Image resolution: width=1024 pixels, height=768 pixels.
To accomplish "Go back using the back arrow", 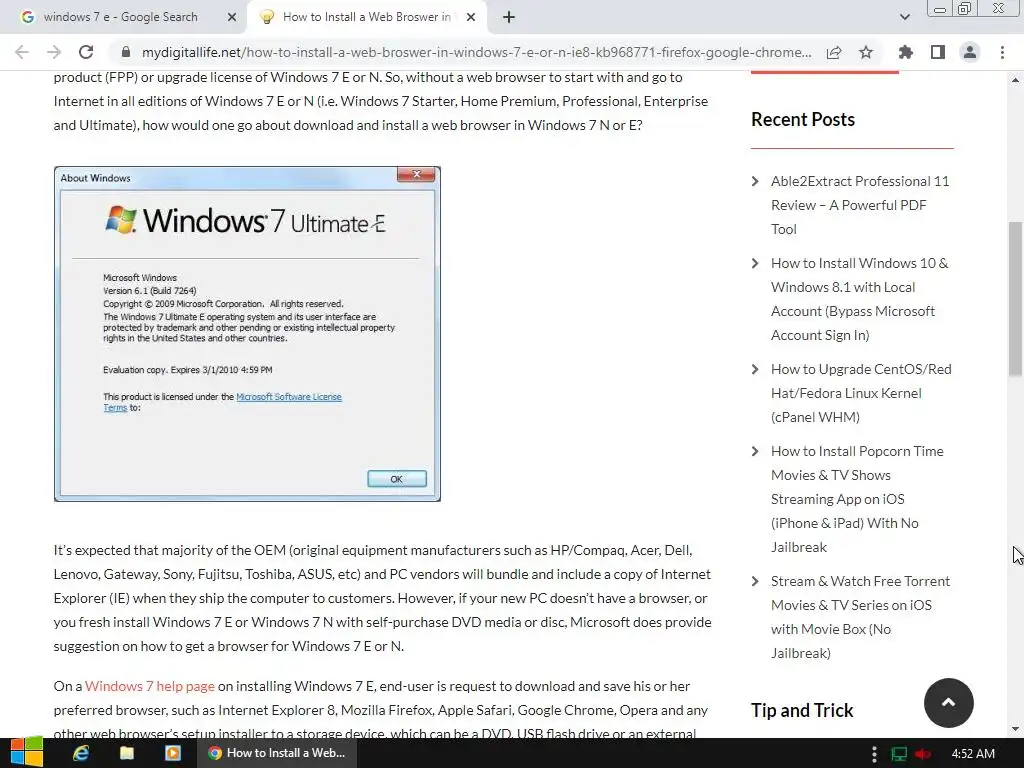I will (x=22, y=52).
